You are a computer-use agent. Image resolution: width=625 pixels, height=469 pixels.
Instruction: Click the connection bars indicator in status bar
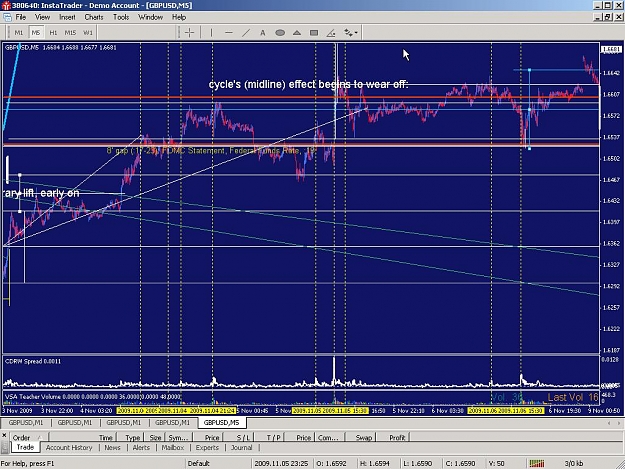(x=537, y=463)
